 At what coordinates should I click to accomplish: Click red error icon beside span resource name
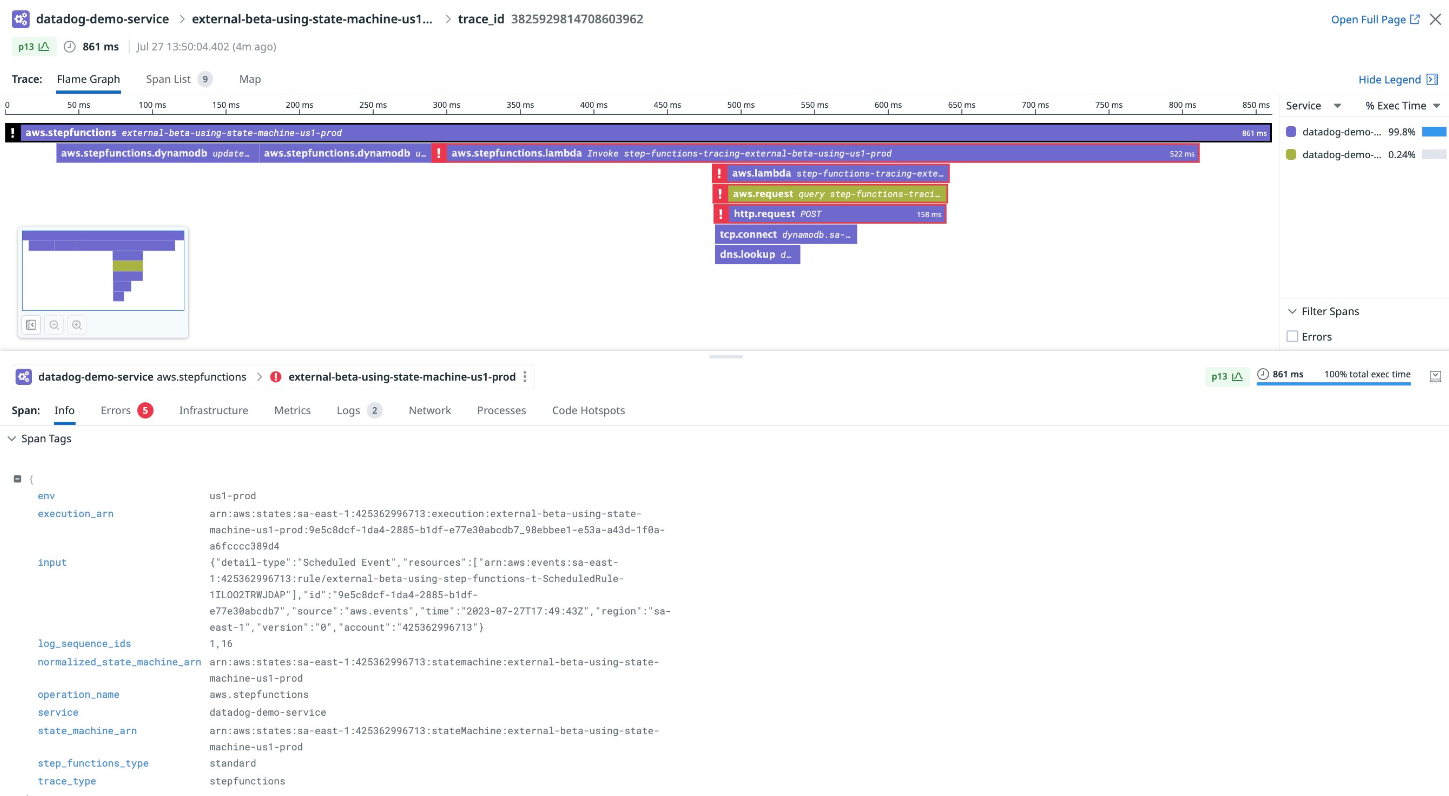[276, 377]
